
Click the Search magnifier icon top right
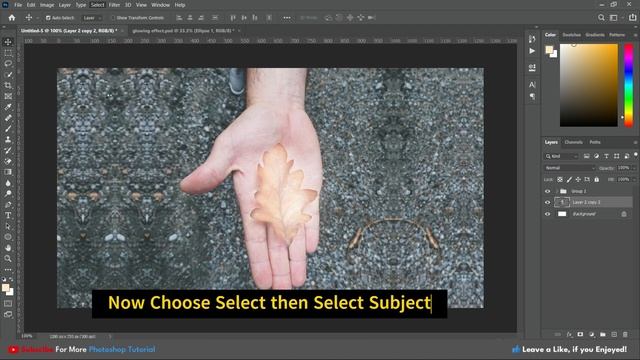[x=601, y=18]
